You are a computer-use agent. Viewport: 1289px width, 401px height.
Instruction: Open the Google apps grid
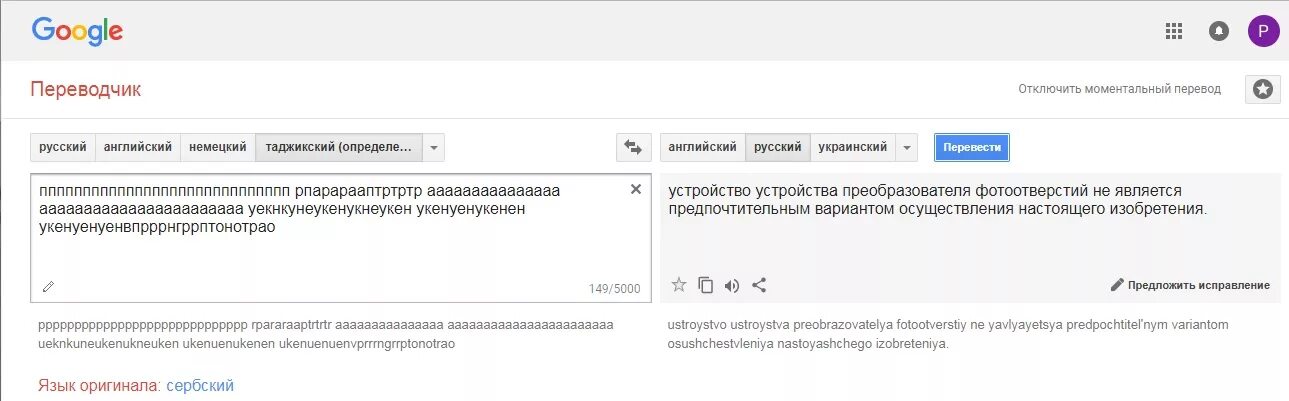(x=1174, y=31)
